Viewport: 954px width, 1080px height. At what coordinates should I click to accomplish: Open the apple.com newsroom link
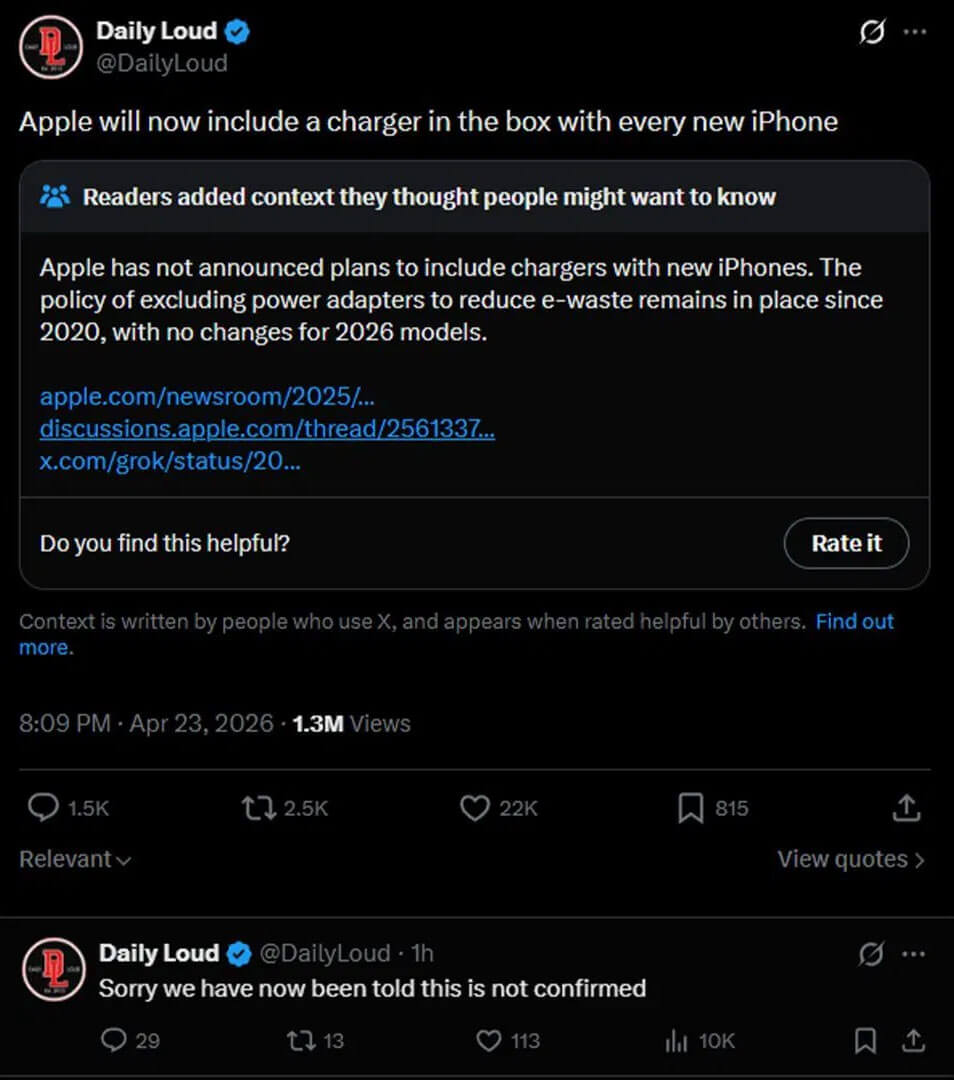(205, 396)
